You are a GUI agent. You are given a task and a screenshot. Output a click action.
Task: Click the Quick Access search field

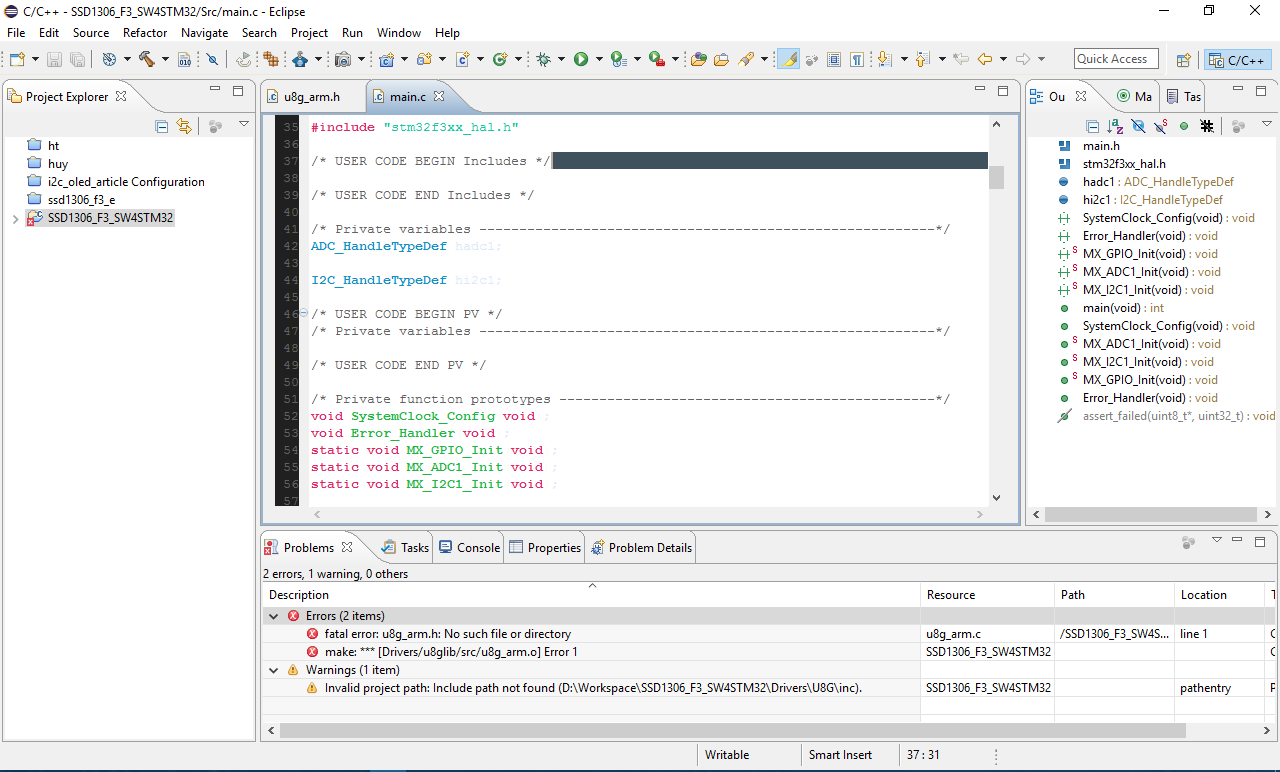coord(1115,59)
